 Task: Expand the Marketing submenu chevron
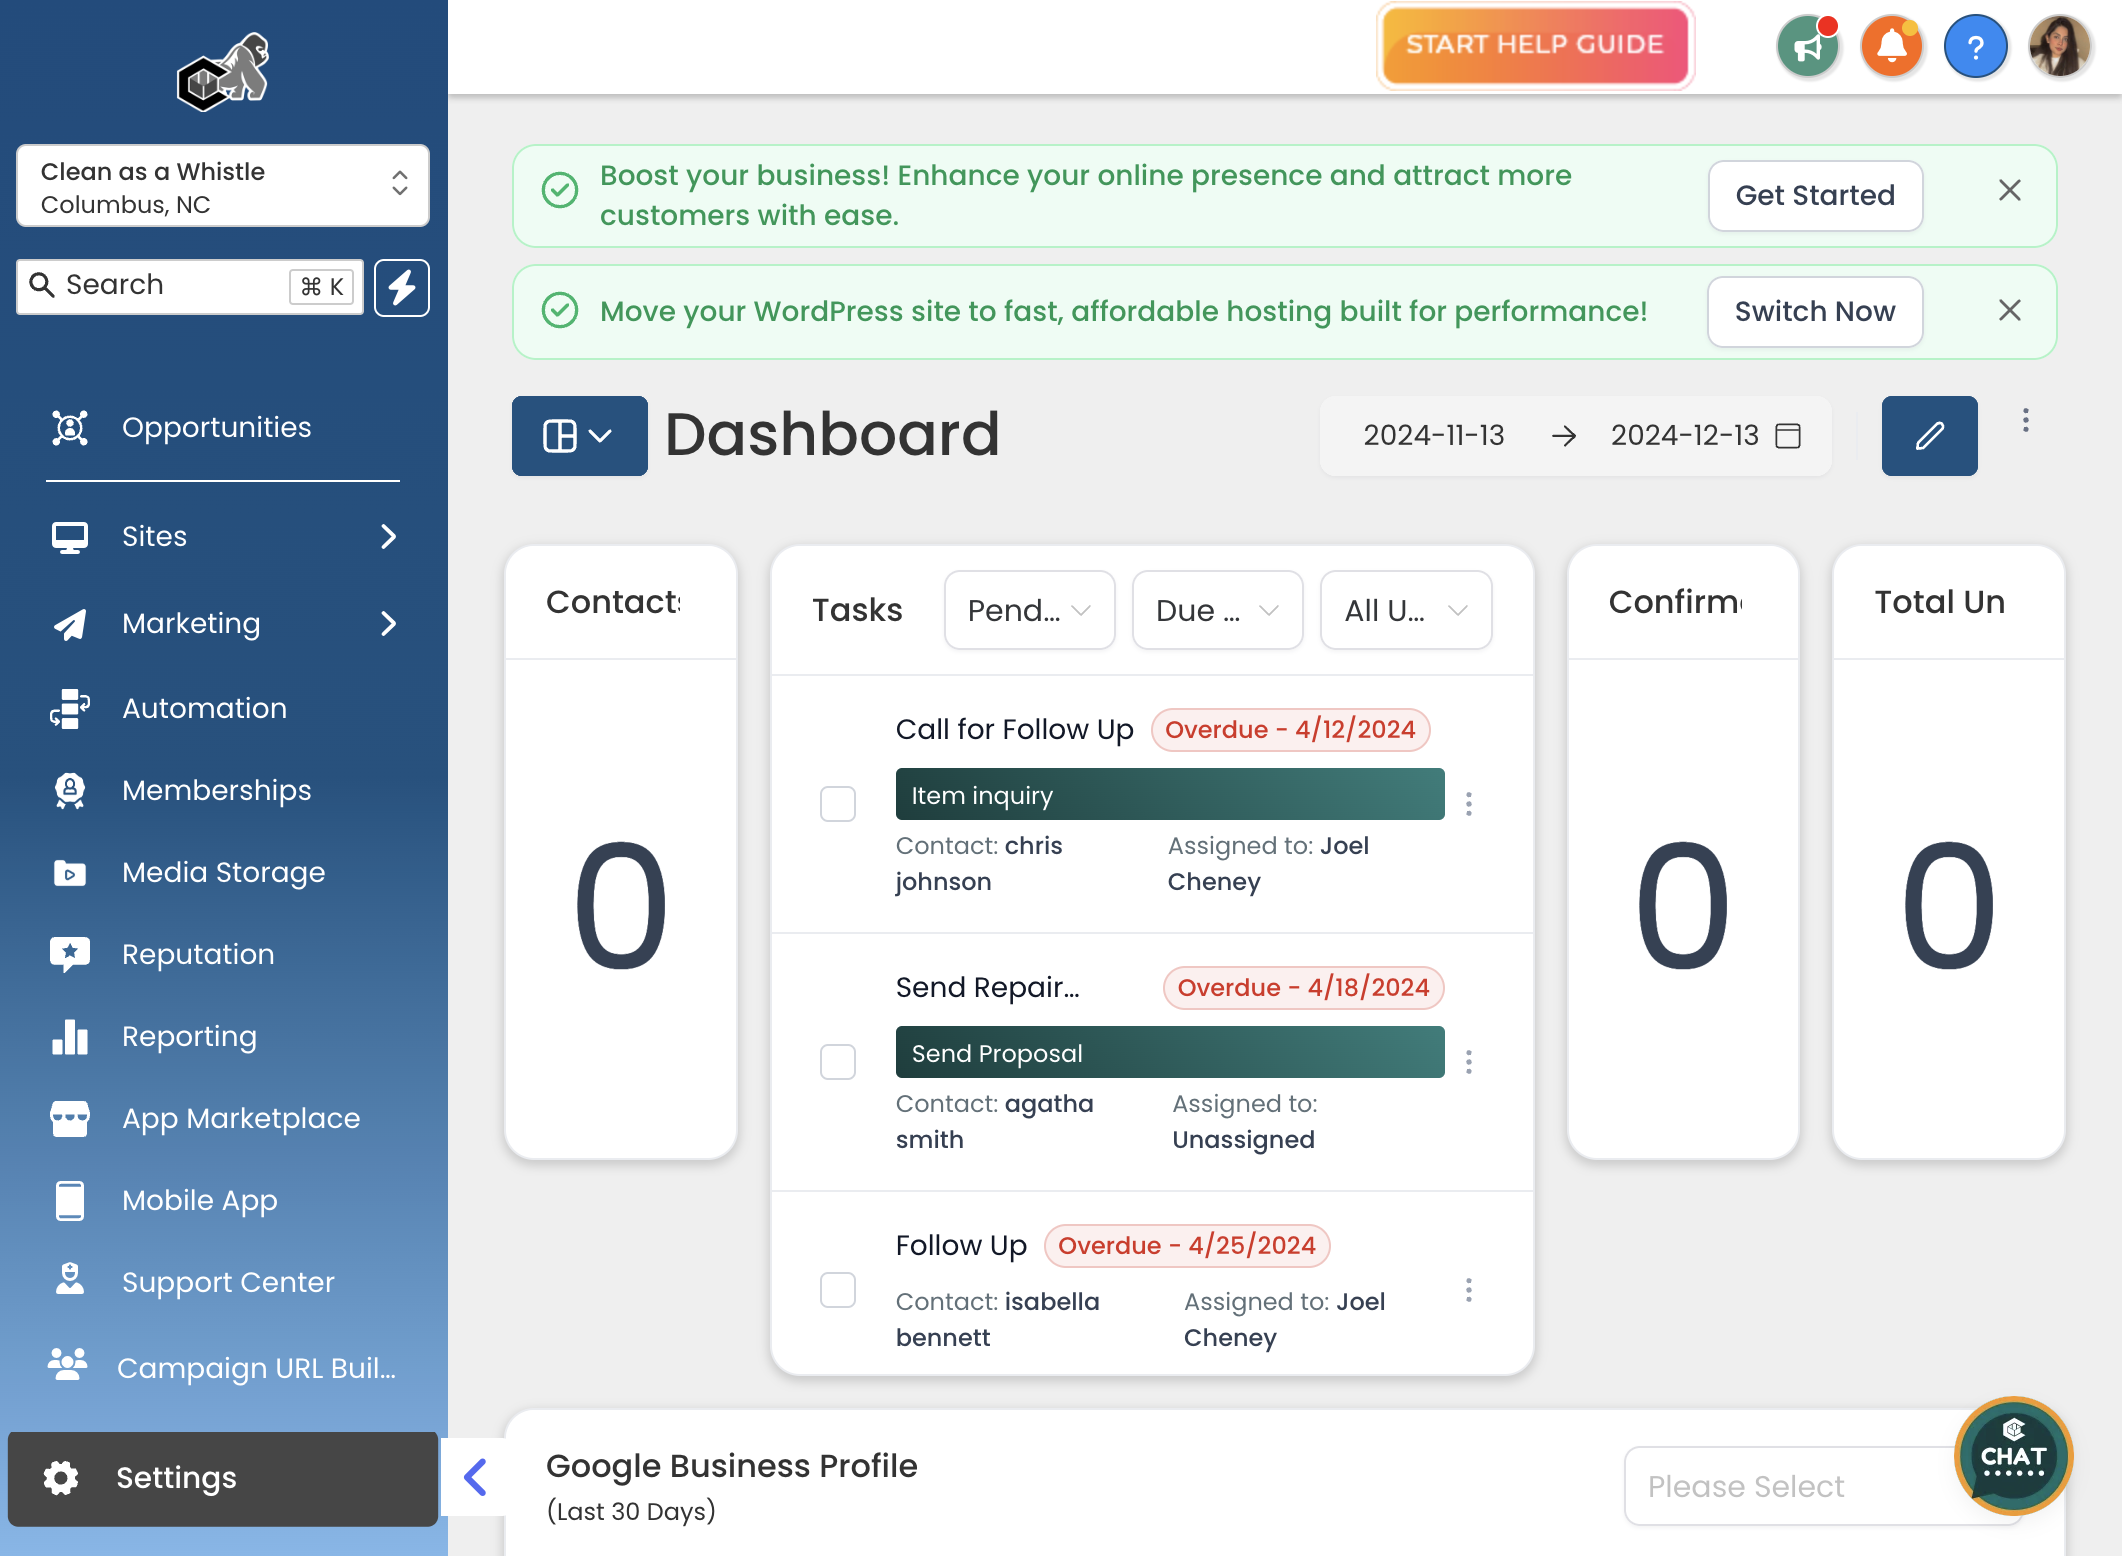tap(389, 624)
